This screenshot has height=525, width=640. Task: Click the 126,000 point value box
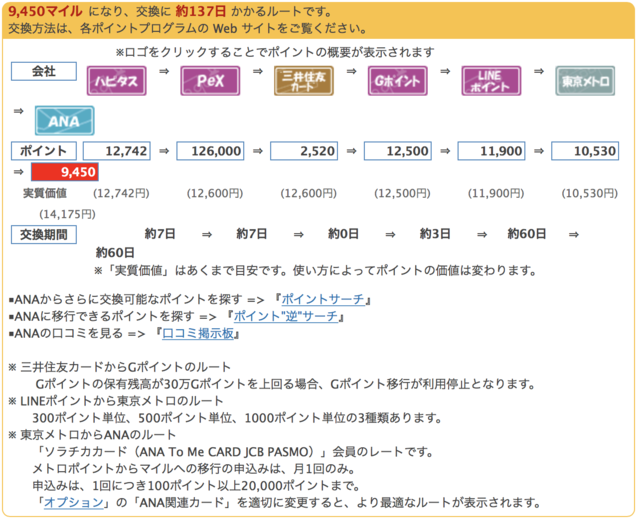click(x=210, y=151)
